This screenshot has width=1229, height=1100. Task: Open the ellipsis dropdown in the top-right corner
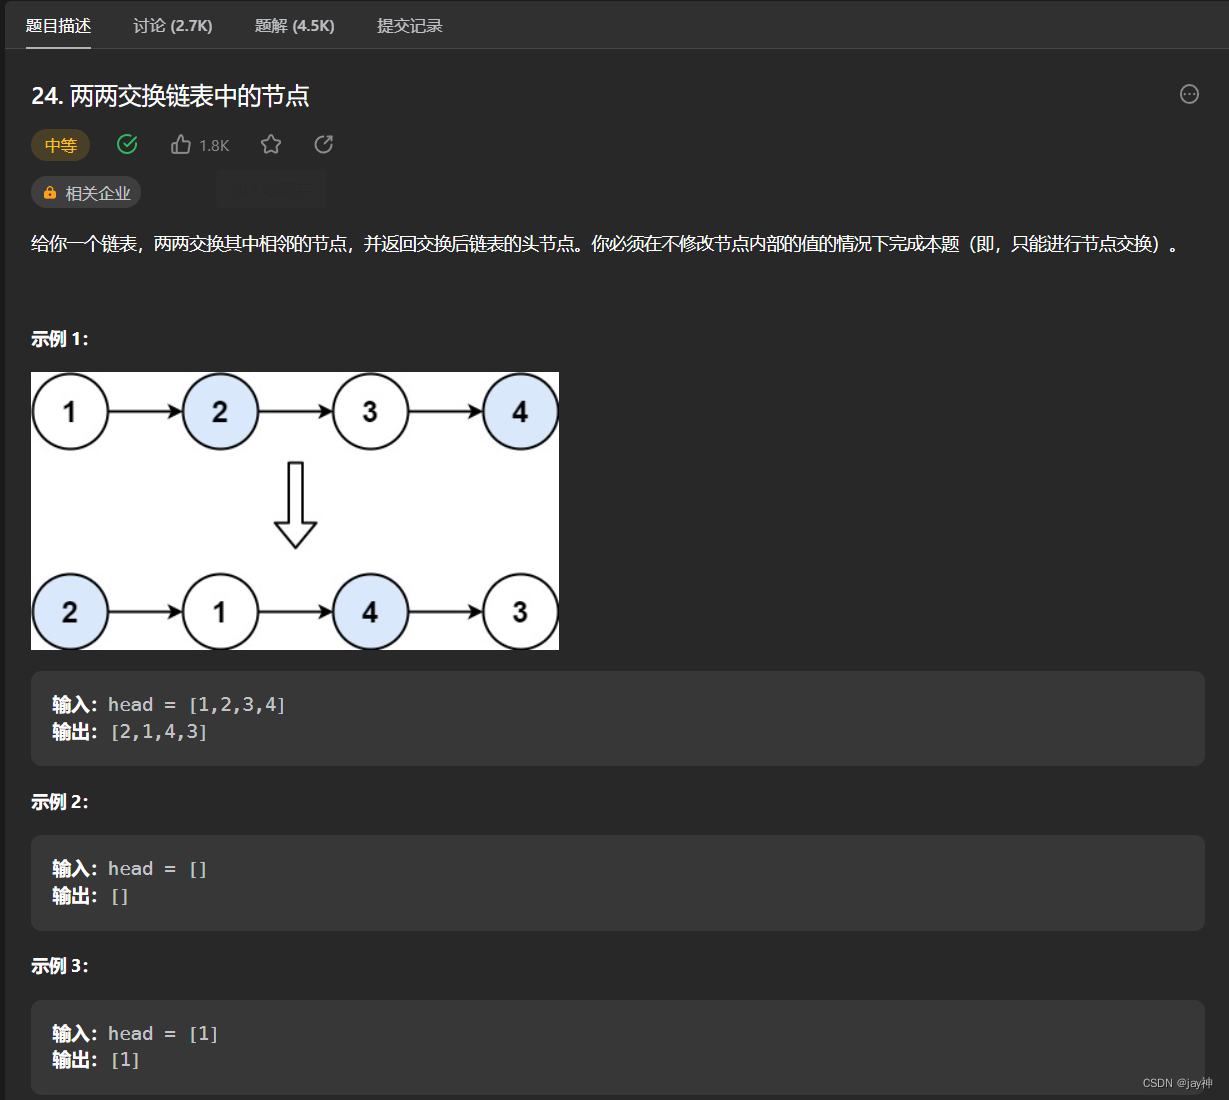[1189, 94]
